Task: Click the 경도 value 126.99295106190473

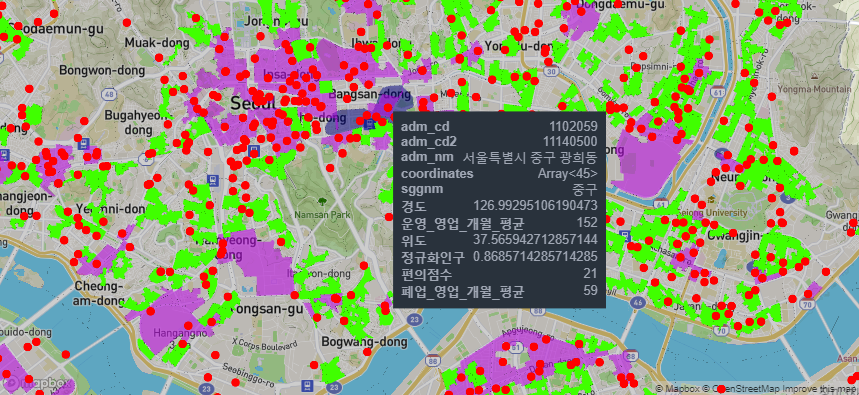Action: [535, 206]
